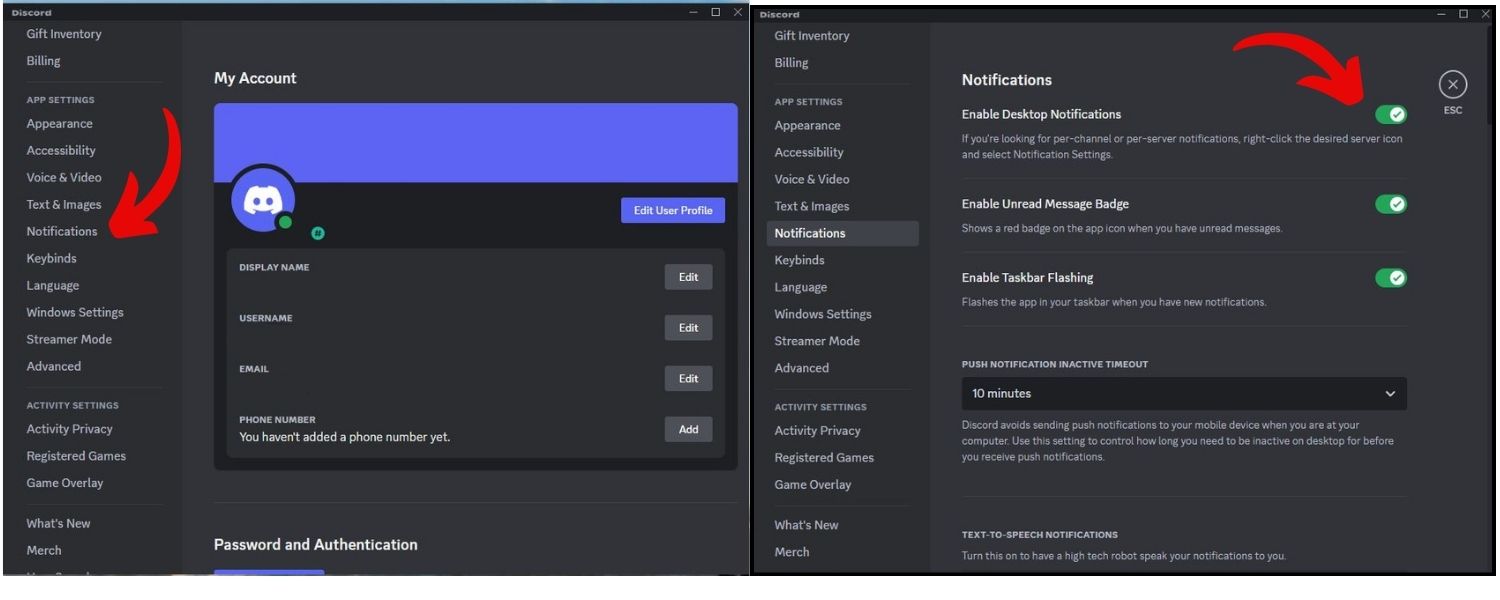Click the Edit User Profile button
This screenshot has height=600, width=1500.
coord(672,210)
